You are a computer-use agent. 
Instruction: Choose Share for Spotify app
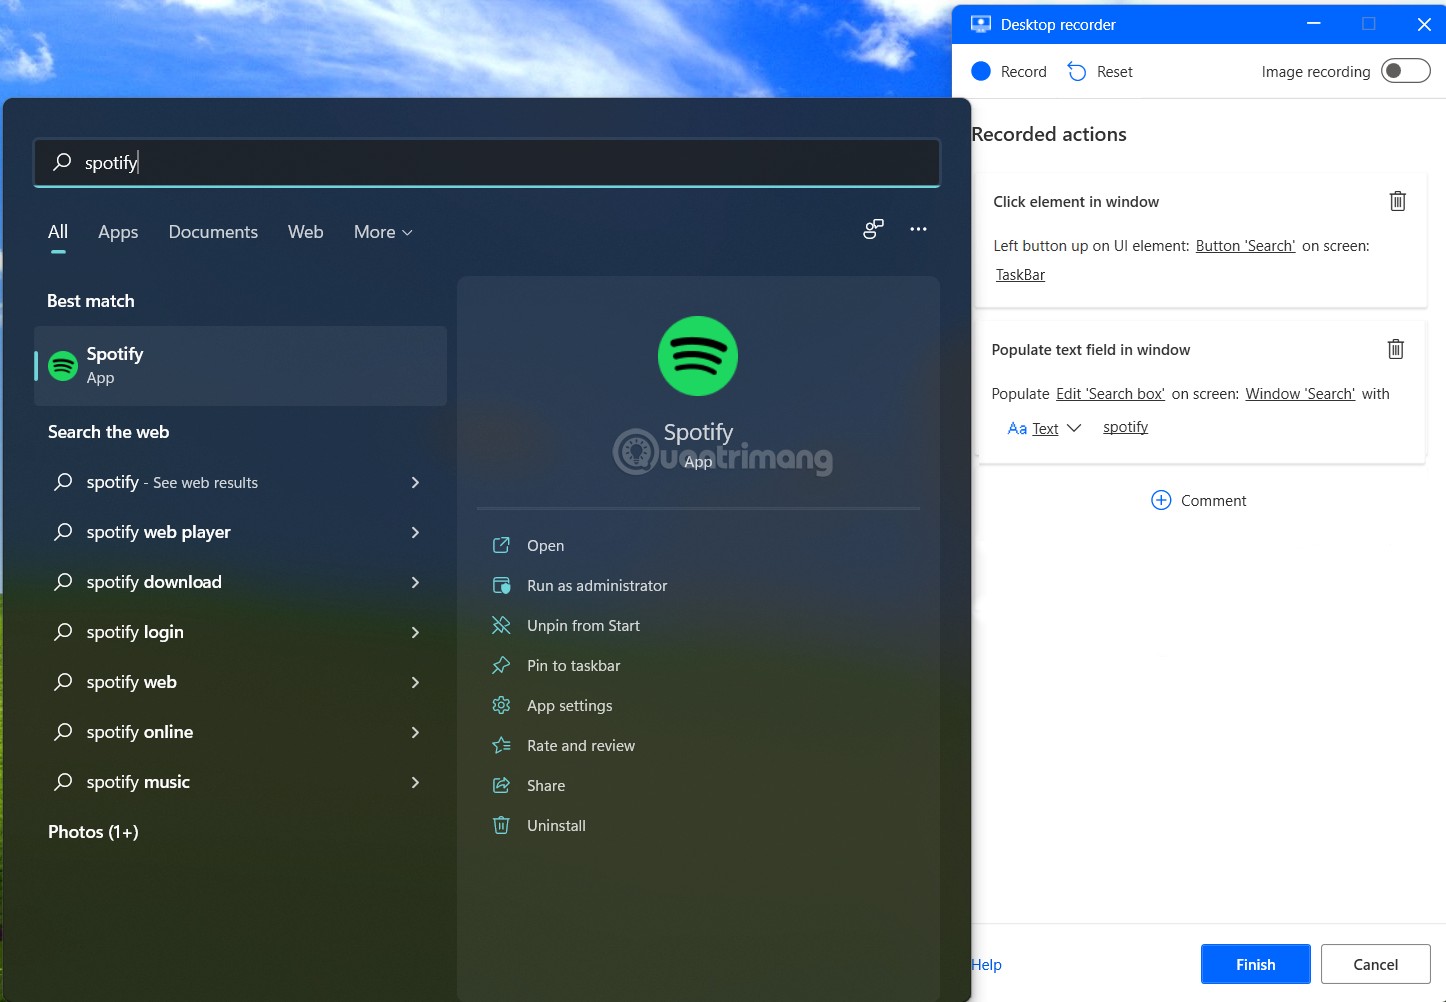pyautogui.click(x=546, y=785)
